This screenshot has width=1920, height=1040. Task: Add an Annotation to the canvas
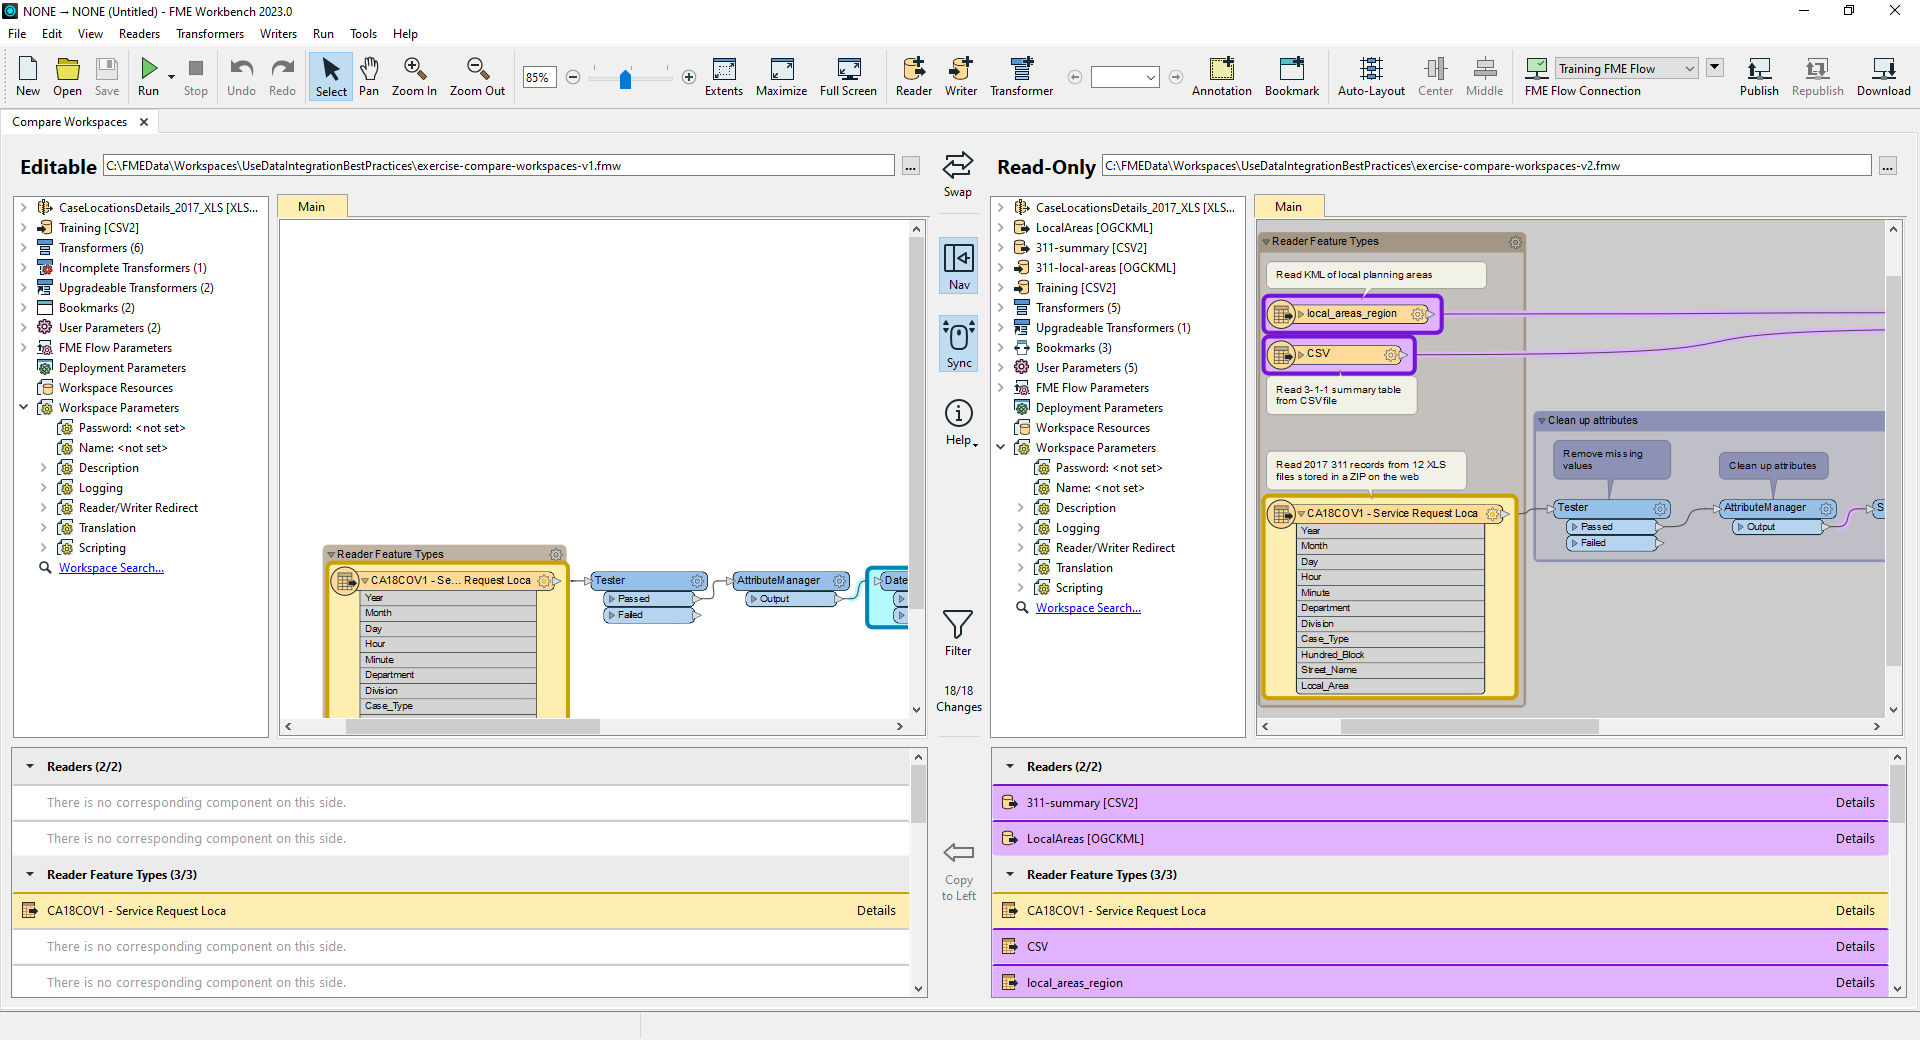[1222, 77]
